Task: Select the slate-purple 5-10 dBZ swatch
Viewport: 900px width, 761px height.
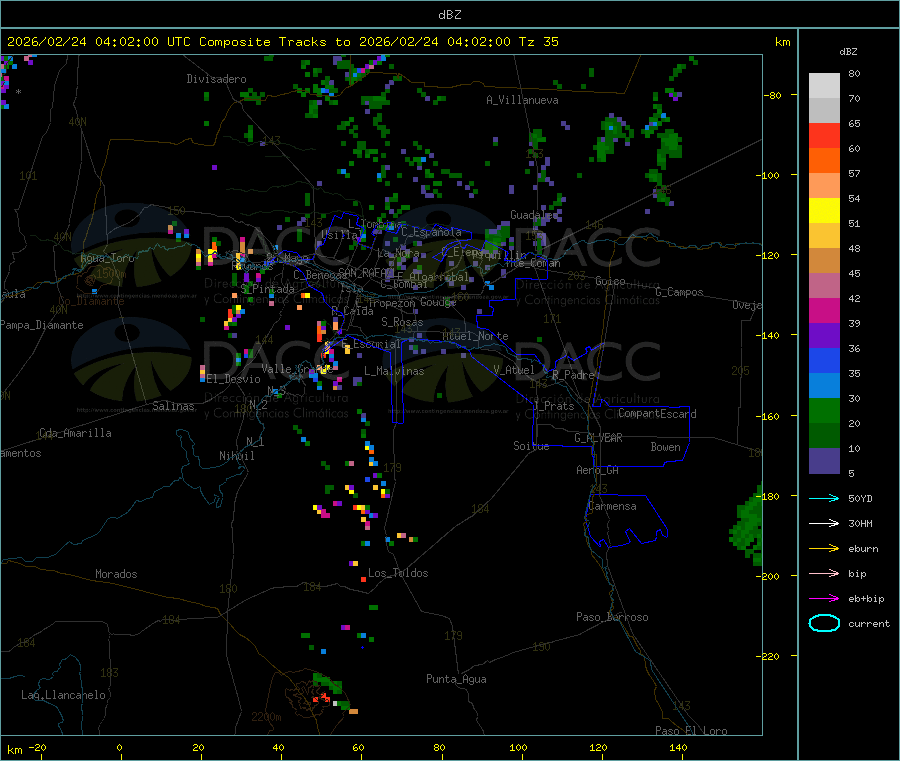Action: [824, 461]
